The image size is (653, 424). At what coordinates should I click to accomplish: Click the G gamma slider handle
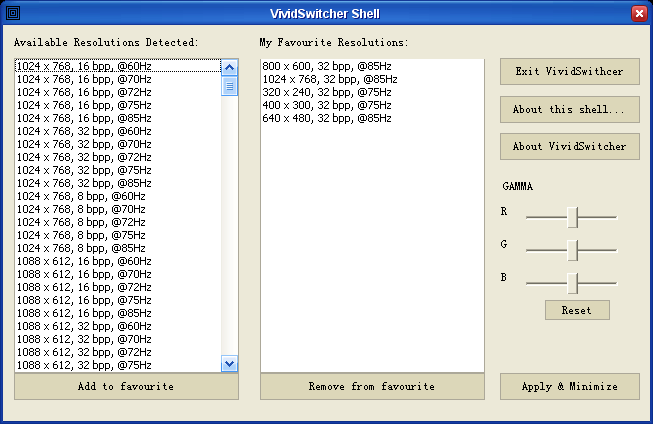coord(573,250)
